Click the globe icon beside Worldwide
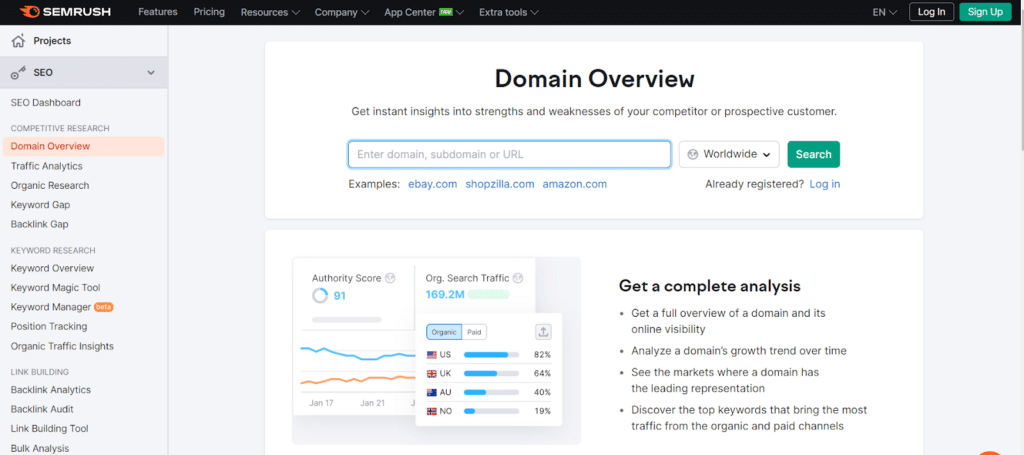This screenshot has height=455, width=1024. (x=692, y=154)
